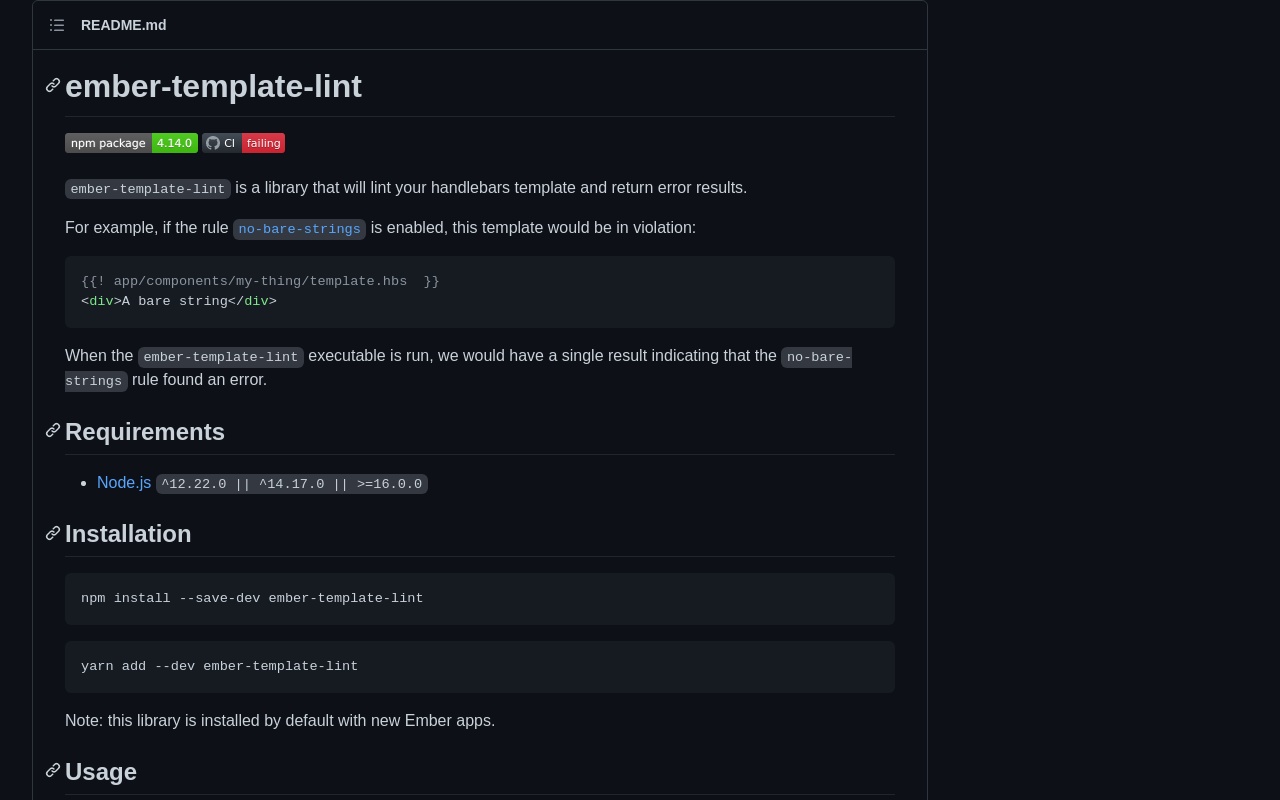Click the Usage heading text
Screen dimensions: 1280x800
[x=101, y=772]
